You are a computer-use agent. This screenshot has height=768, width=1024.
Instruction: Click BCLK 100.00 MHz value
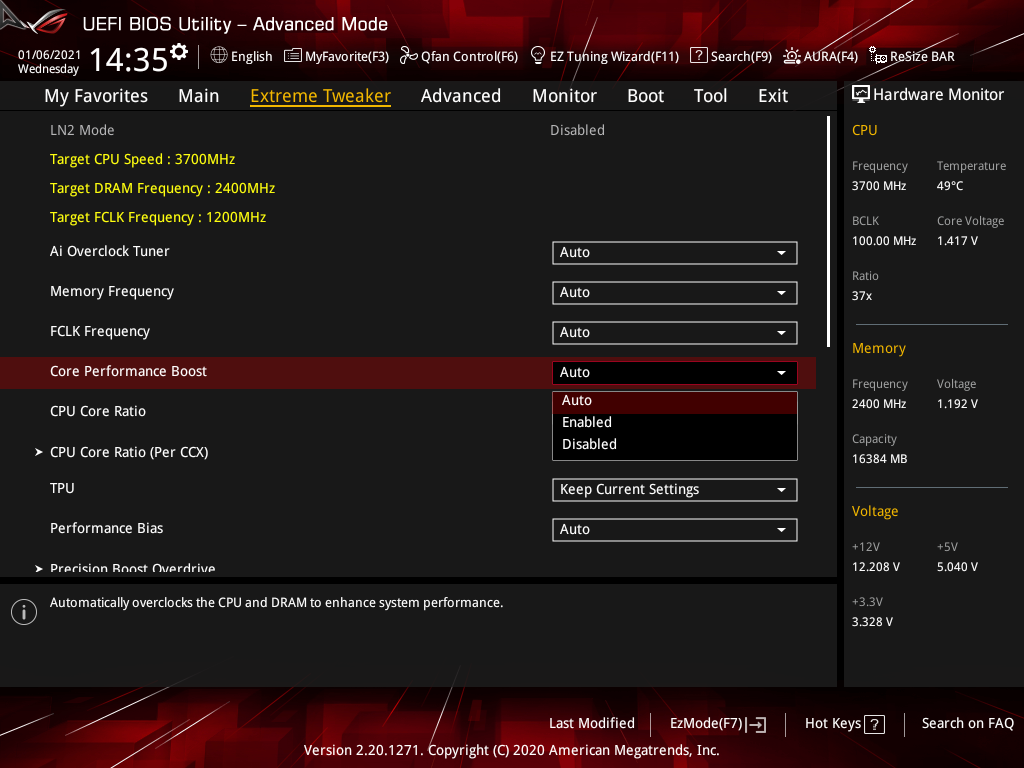884,241
